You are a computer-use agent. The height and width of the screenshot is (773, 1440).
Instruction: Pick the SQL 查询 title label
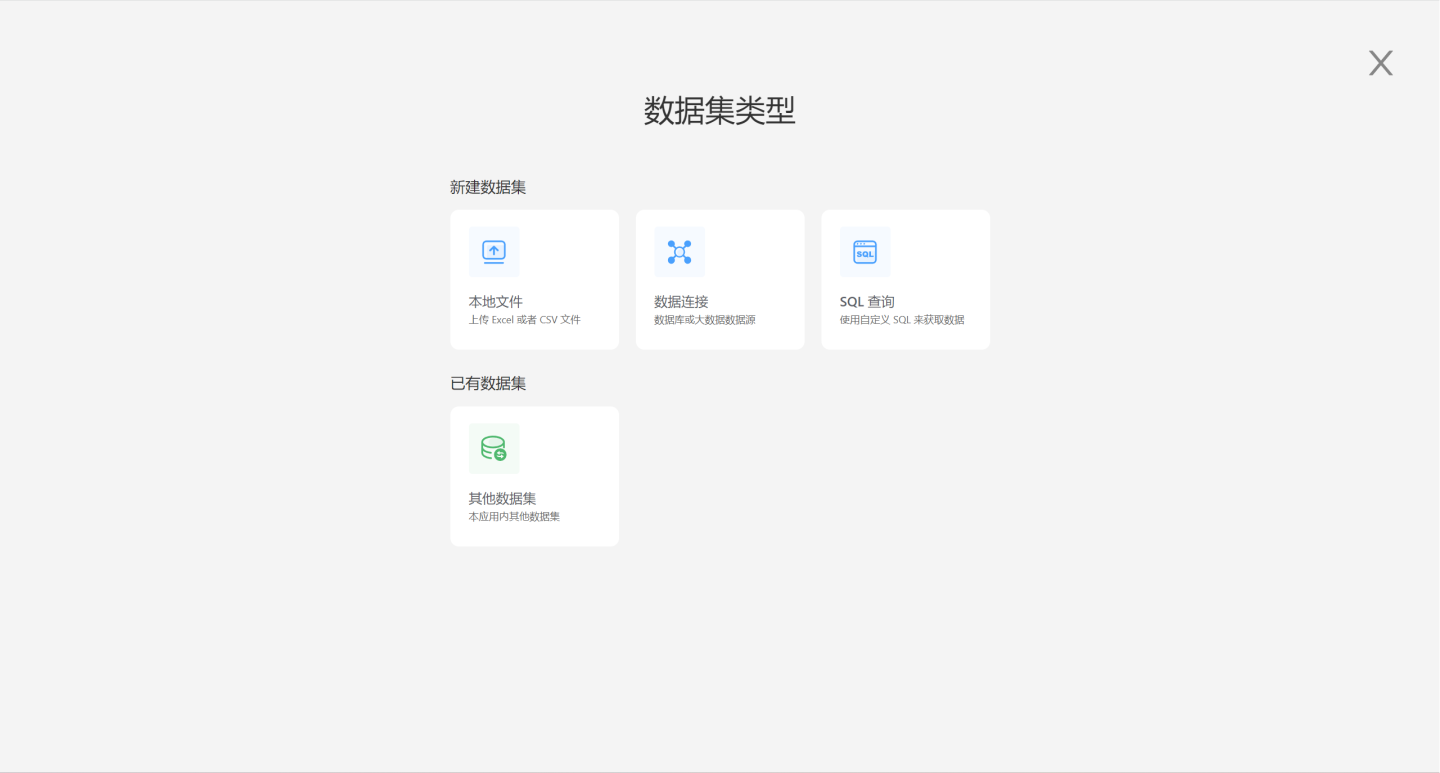[x=867, y=301]
